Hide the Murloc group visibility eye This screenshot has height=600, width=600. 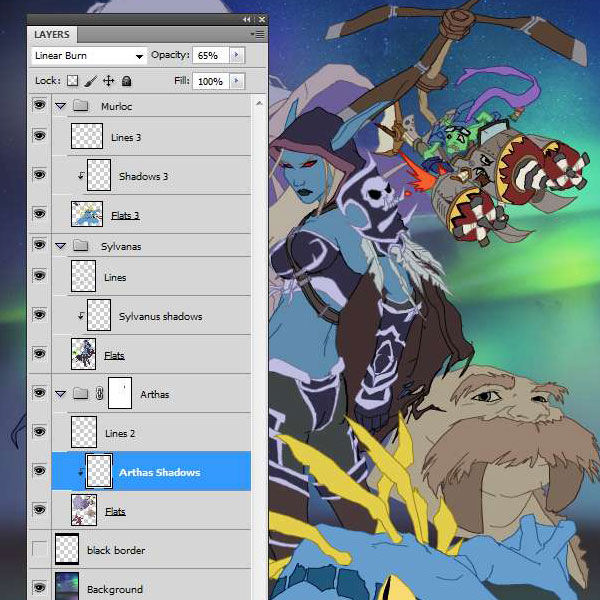tap(39, 105)
